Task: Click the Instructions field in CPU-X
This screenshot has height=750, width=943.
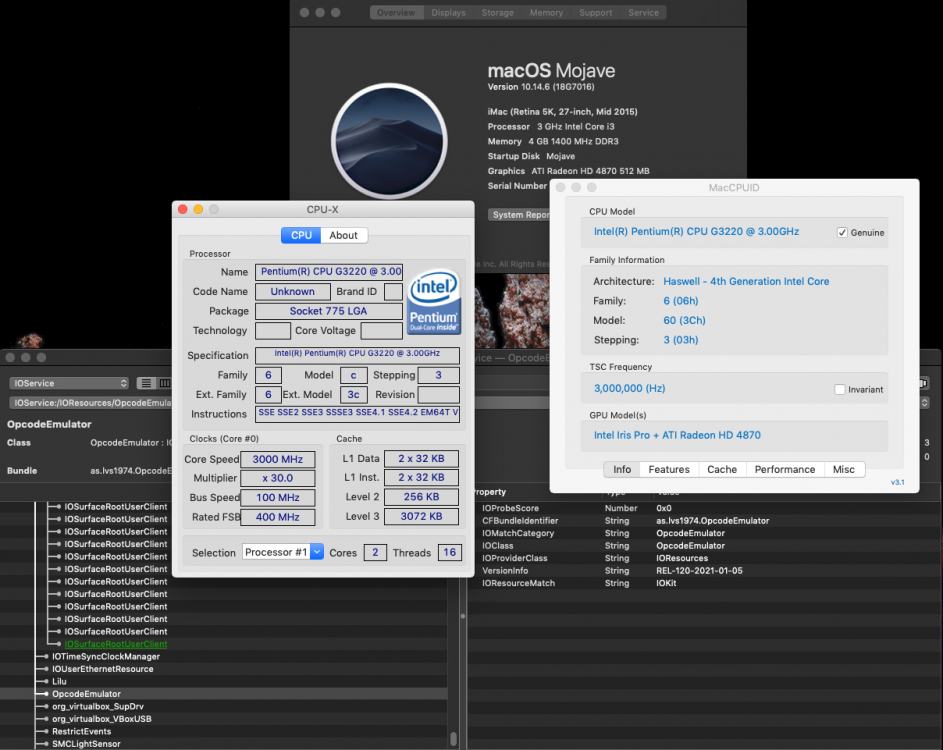Action: [357, 414]
